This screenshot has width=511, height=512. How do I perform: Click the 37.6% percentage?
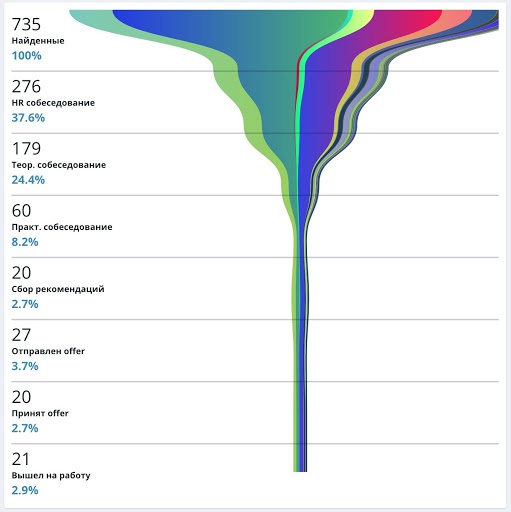tap(28, 118)
